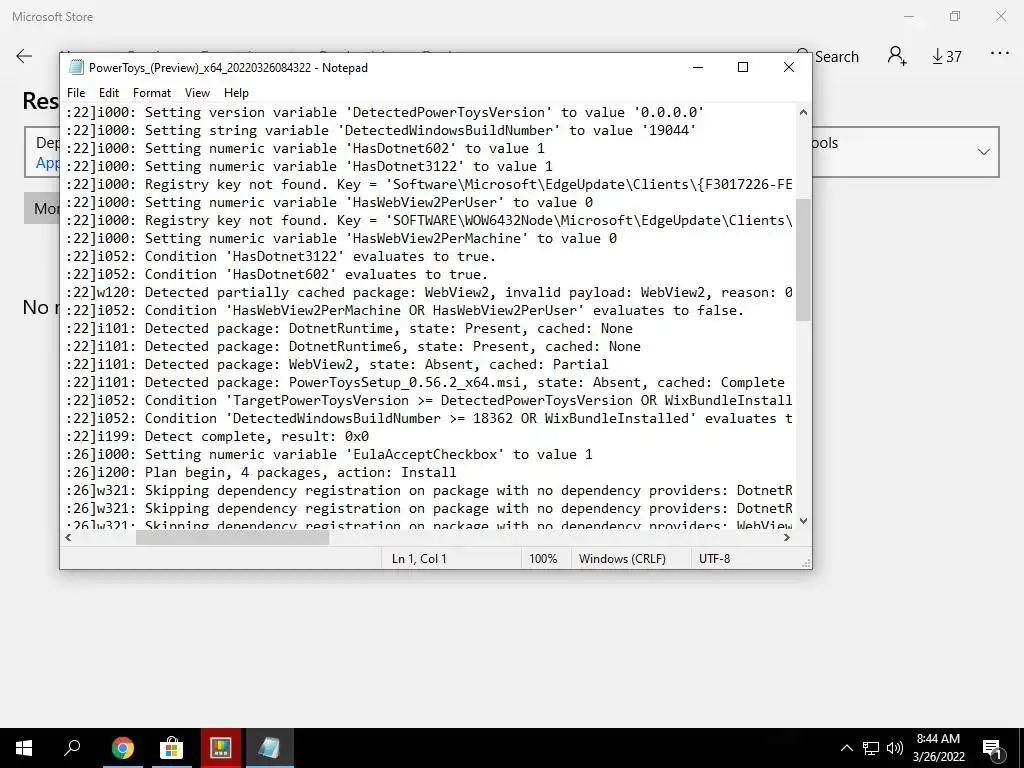The width and height of the screenshot is (1024, 768).
Task: Open the Format menu in Notepad
Action: (152, 93)
